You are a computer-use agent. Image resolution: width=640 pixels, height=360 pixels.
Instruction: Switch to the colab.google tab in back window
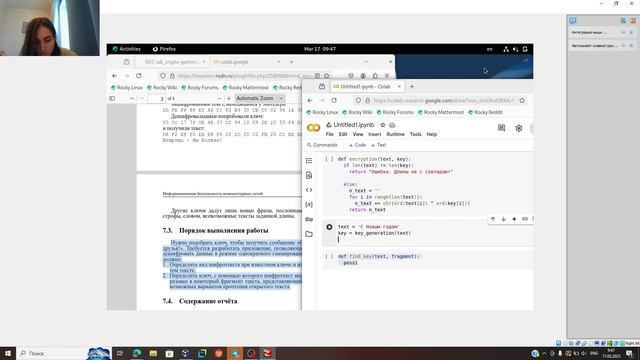245,62
